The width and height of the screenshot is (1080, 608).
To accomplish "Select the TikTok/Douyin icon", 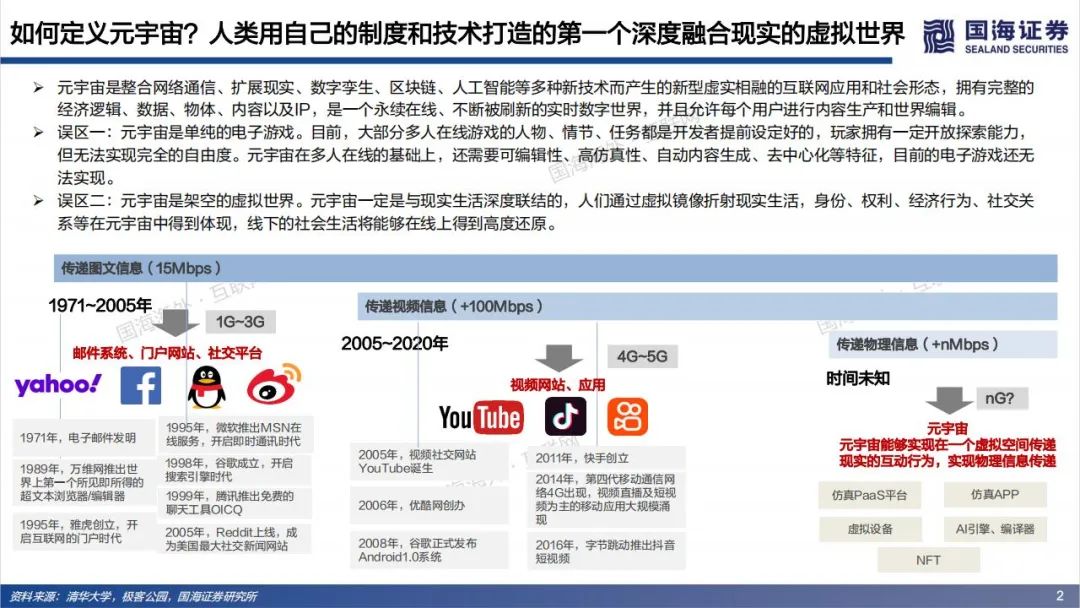I will (x=565, y=415).
